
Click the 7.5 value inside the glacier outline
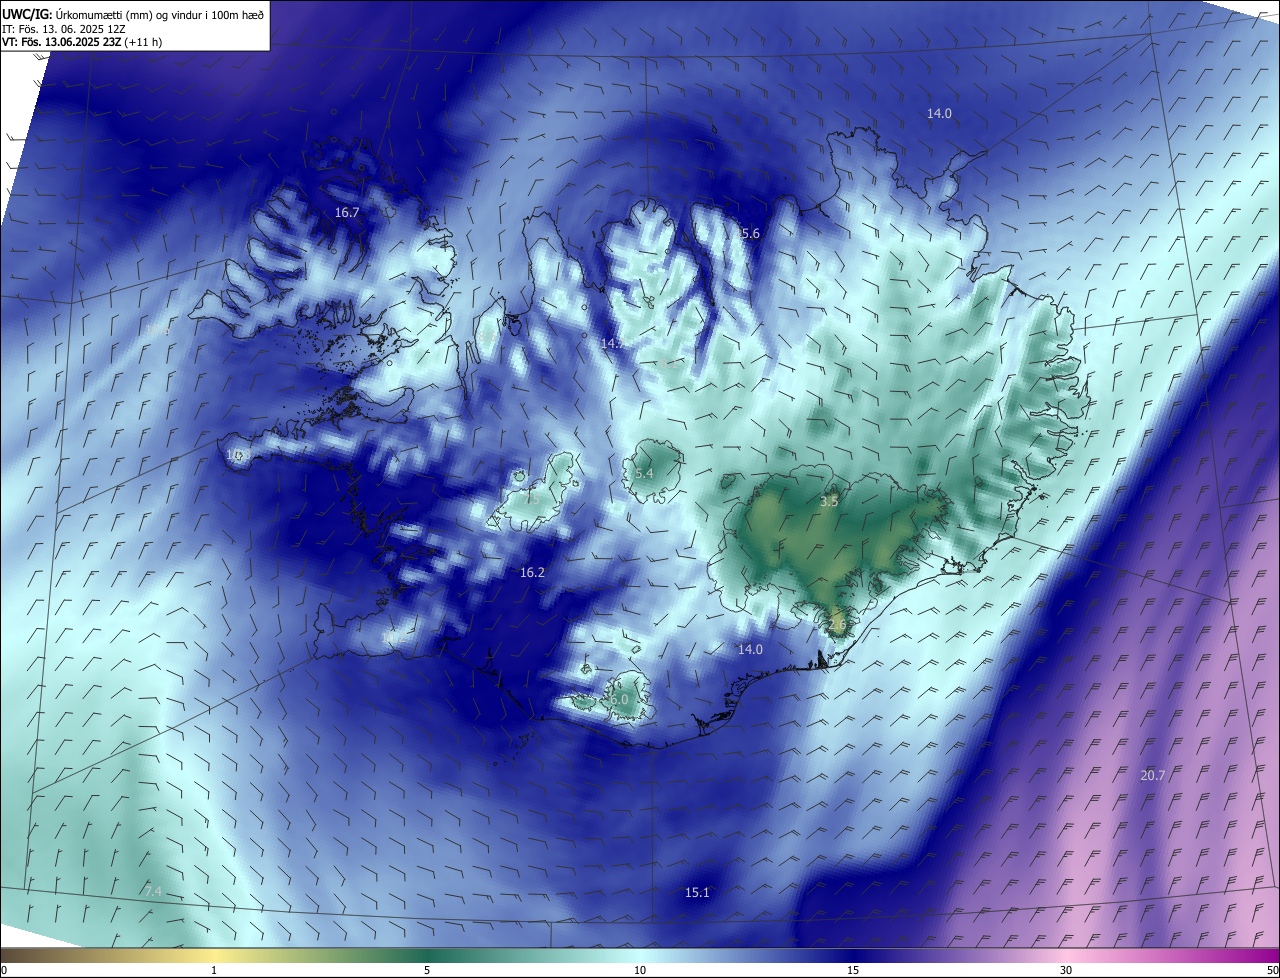point(531,500)
